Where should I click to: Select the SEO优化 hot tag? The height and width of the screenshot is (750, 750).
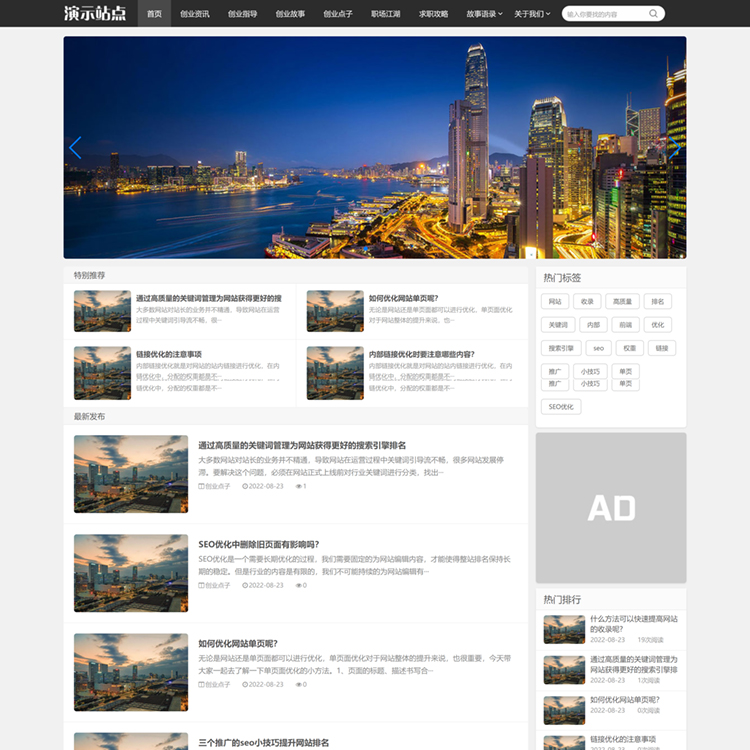tap(561, 407)
